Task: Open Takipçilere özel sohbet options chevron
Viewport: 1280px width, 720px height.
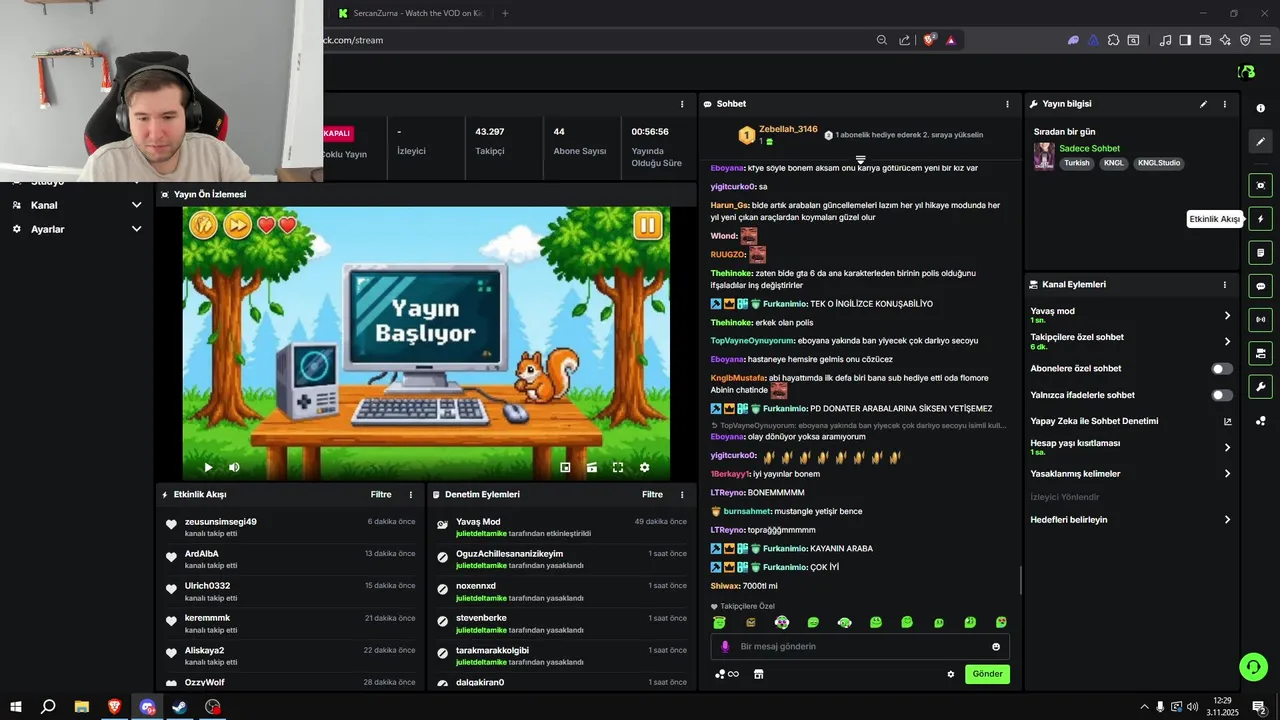Action: [x=1227, y=342]
